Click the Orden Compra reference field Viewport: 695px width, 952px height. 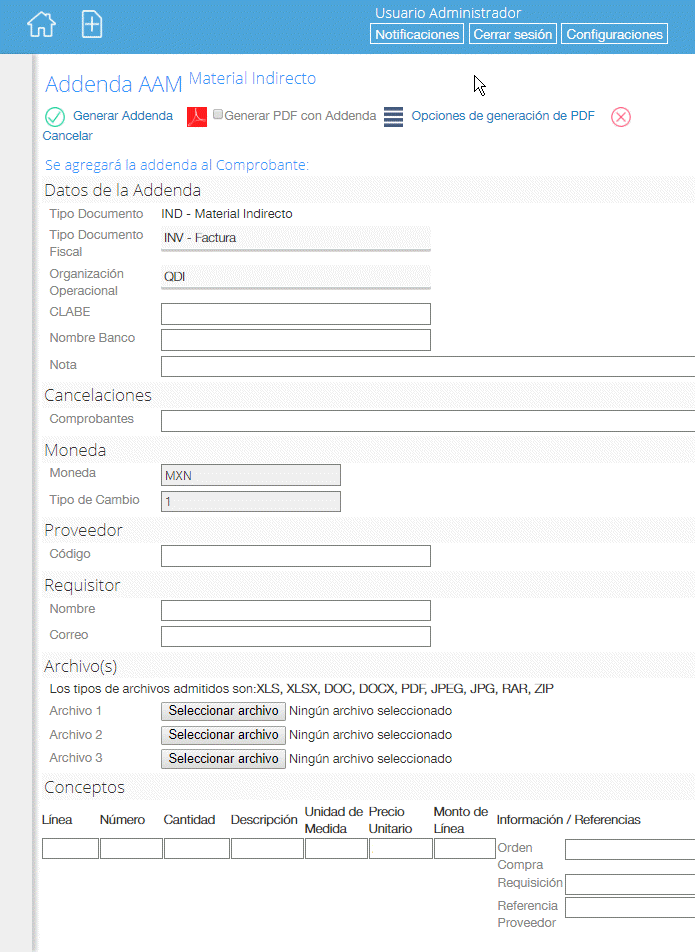tap(630, 849)
